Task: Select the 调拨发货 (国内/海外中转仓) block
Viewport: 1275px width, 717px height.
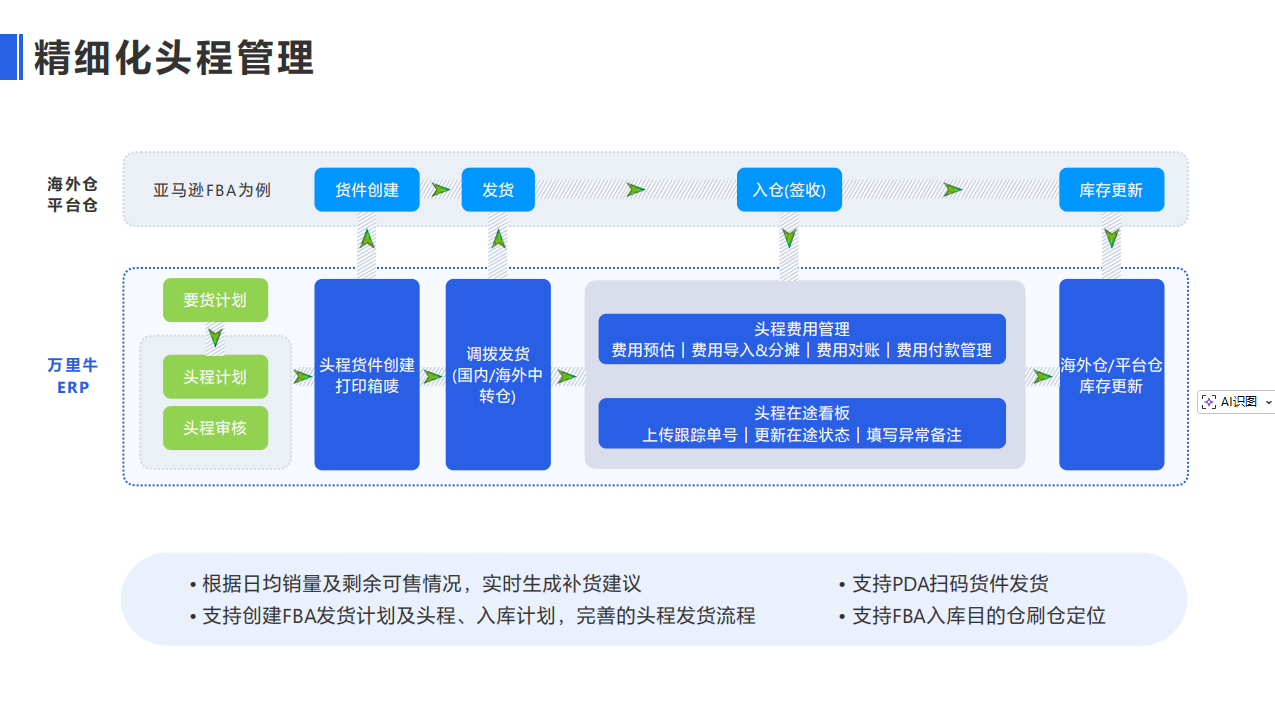Action: (498, 375)
